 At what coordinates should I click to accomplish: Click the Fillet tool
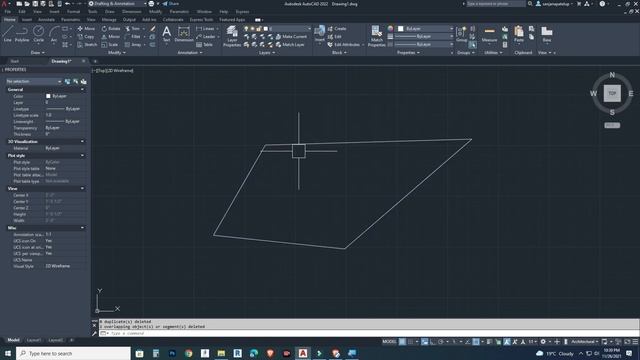pyautogui.click(x=132, y=37)
